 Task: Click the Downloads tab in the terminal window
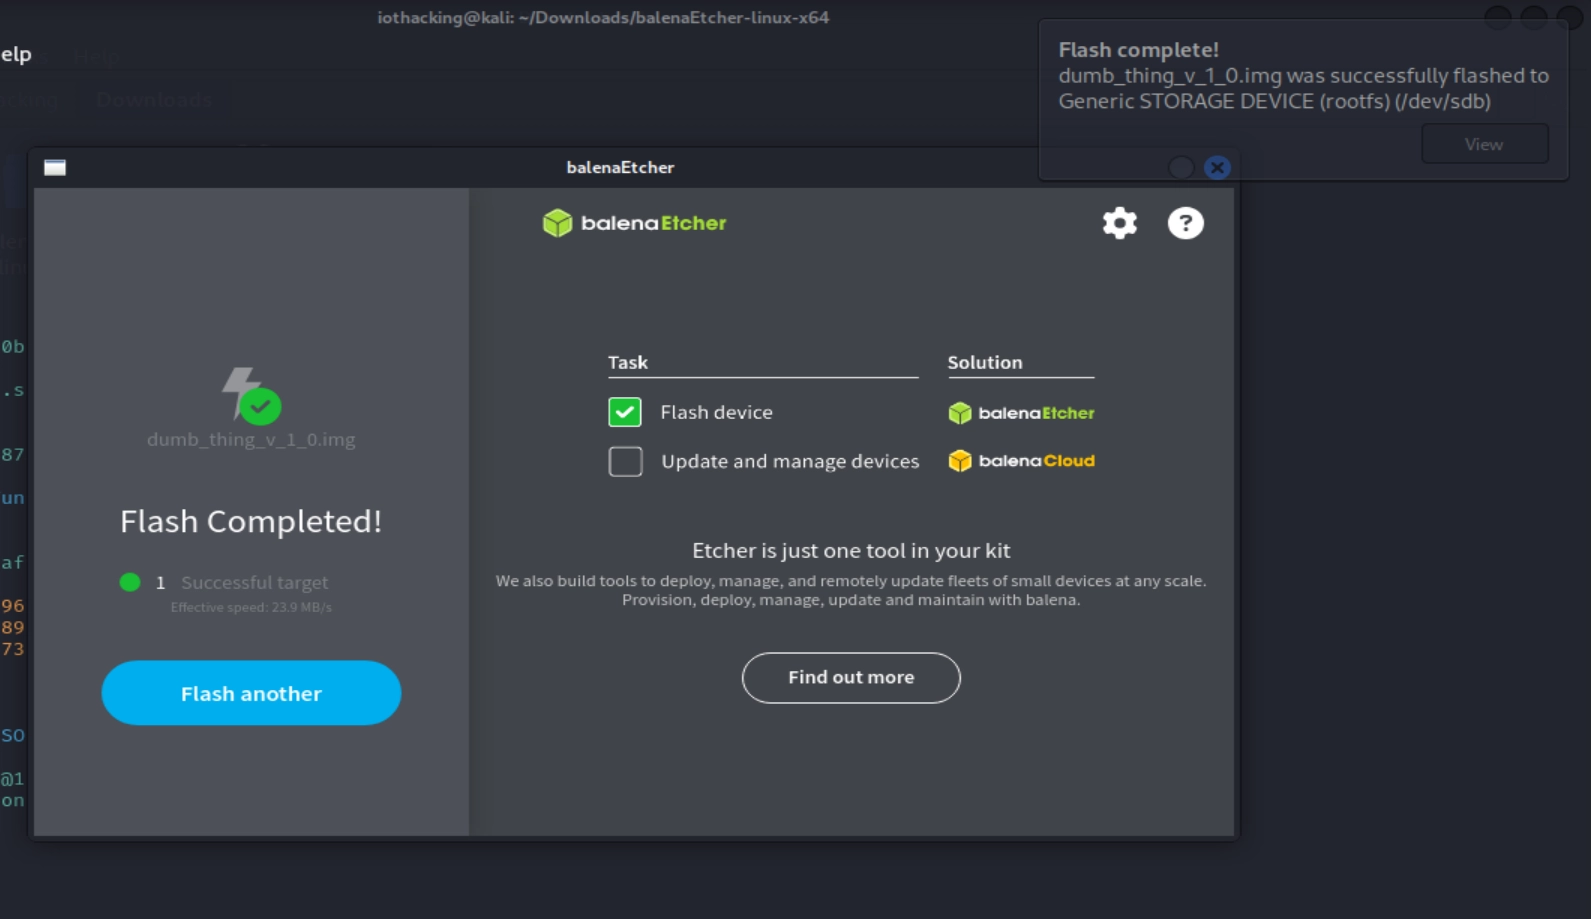(x=154, y=99)
